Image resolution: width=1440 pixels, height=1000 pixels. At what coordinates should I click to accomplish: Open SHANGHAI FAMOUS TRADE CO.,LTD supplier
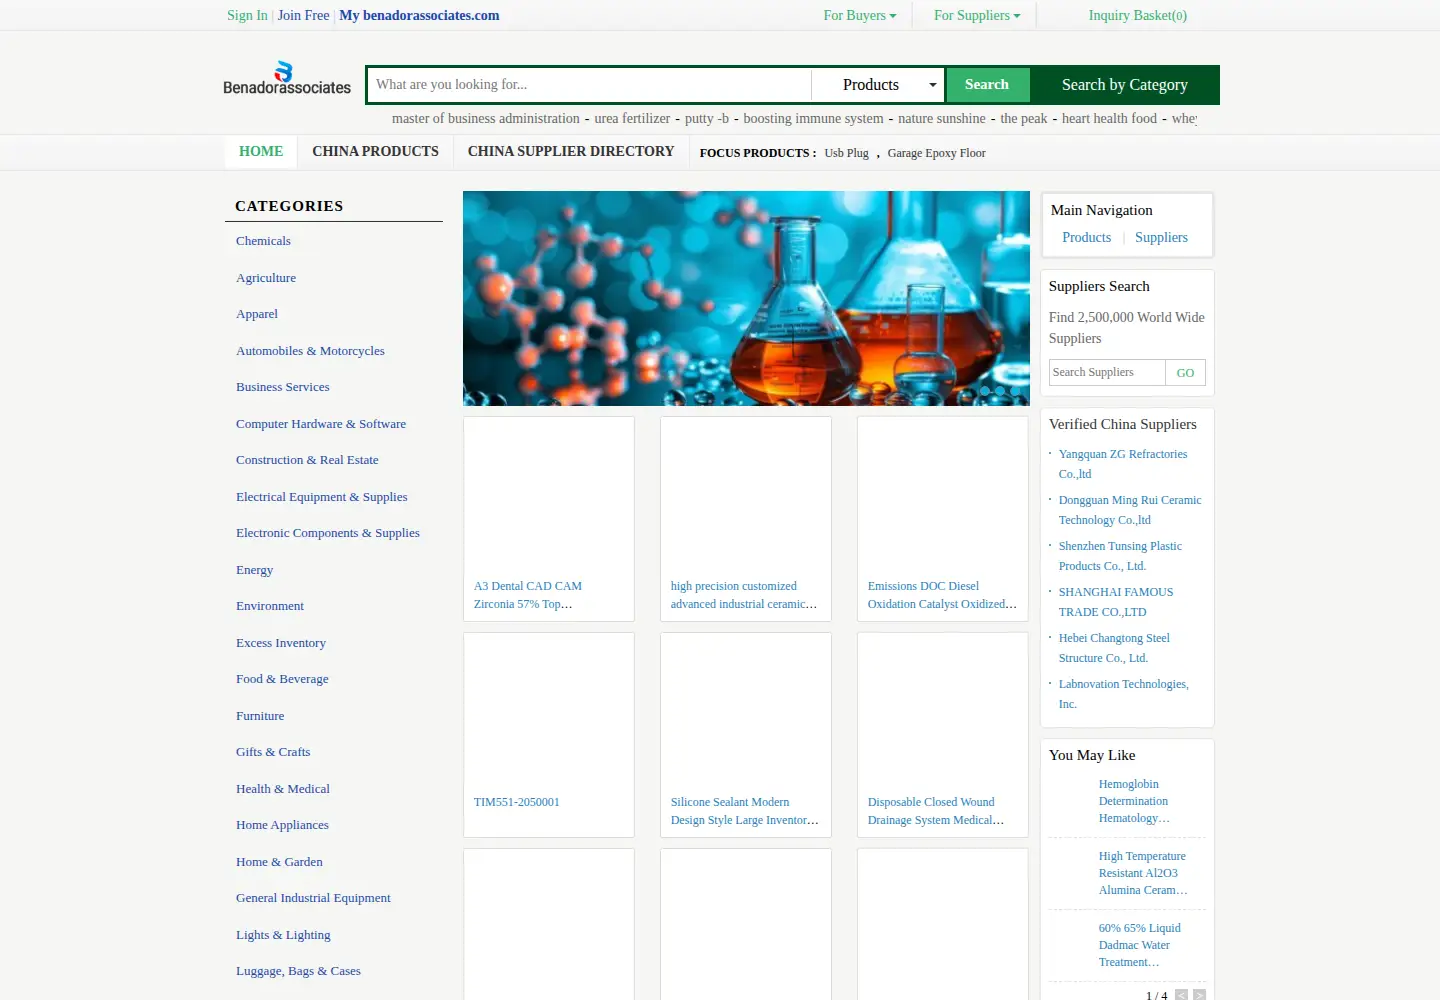[x=1116, y=602]
